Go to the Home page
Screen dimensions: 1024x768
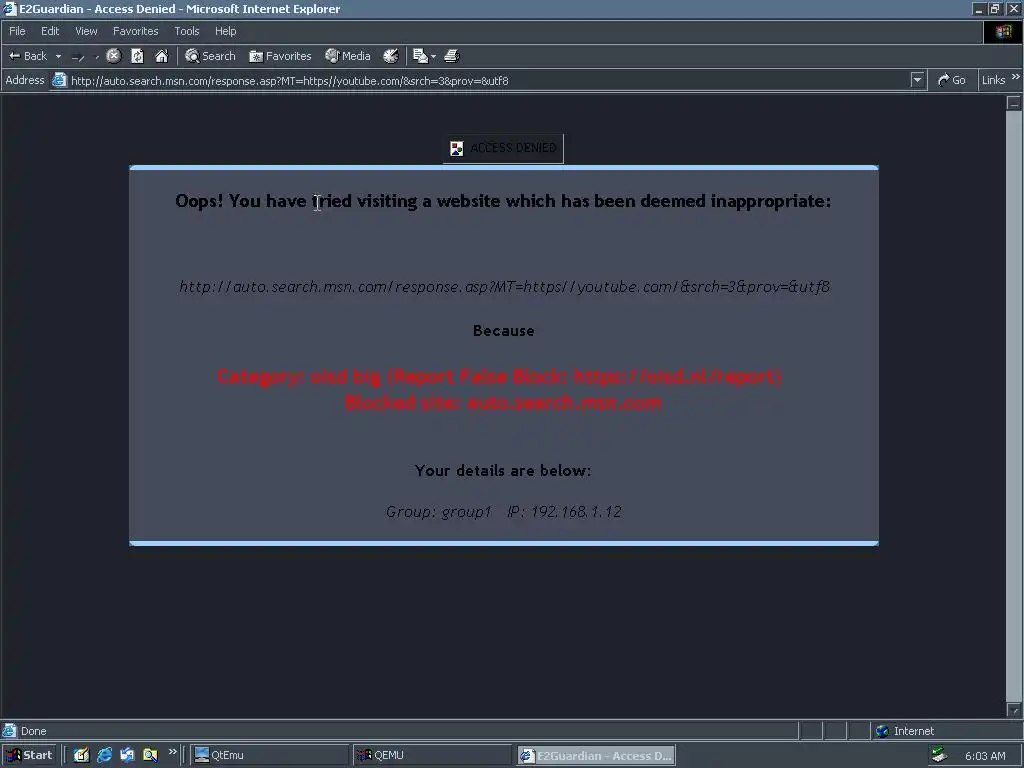[x=161, y=56]
